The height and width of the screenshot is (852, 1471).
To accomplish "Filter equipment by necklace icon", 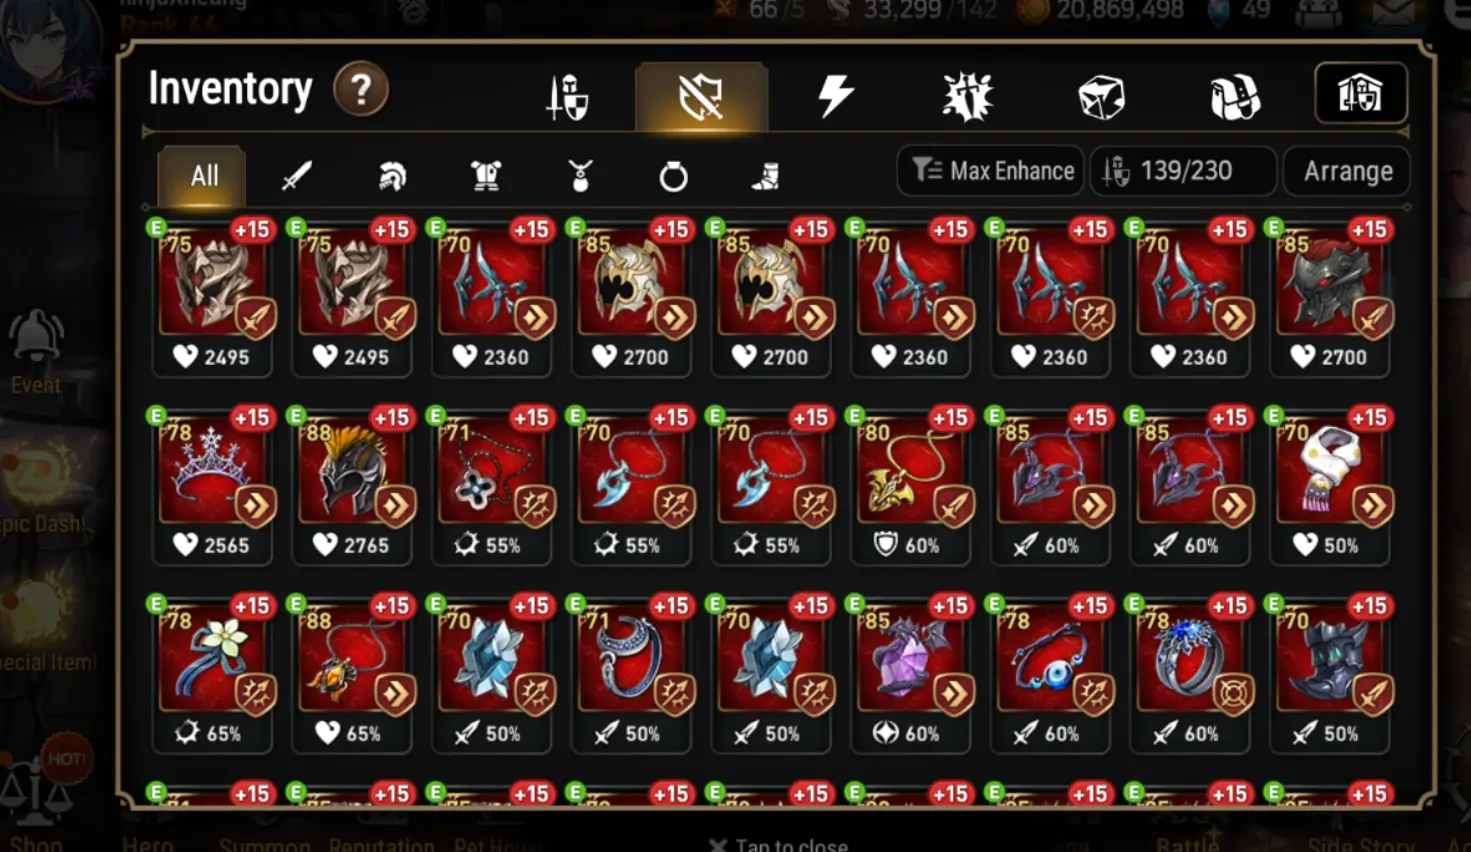I will 580,177.
